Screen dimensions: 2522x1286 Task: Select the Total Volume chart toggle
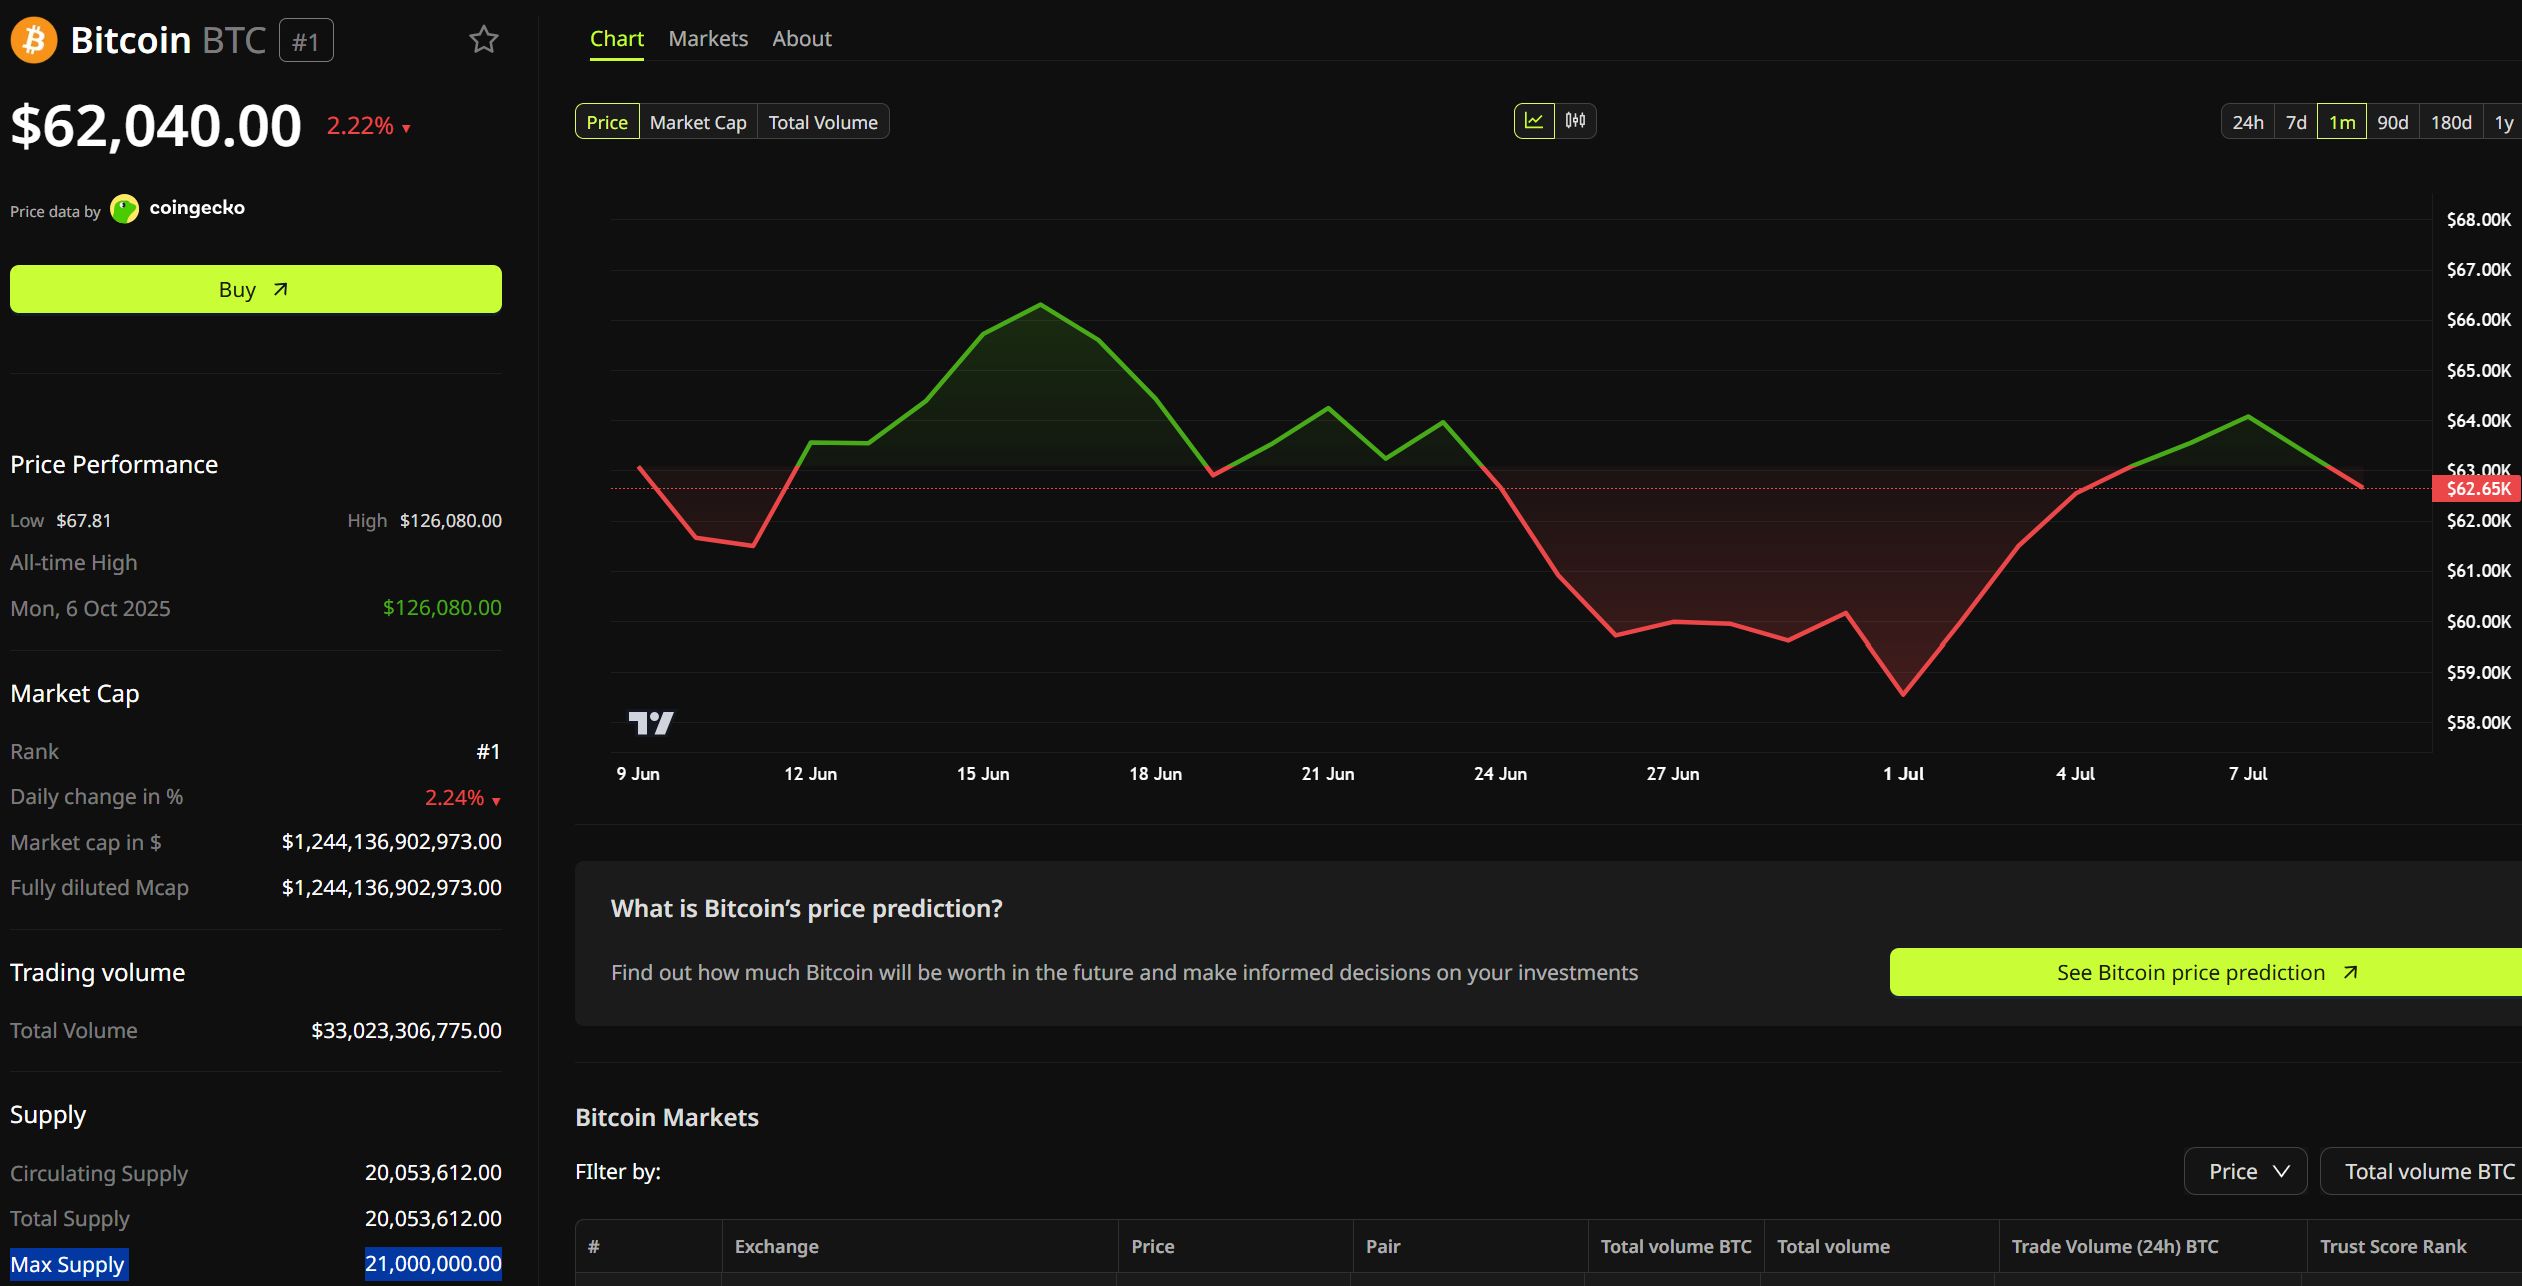coord(823,122)
